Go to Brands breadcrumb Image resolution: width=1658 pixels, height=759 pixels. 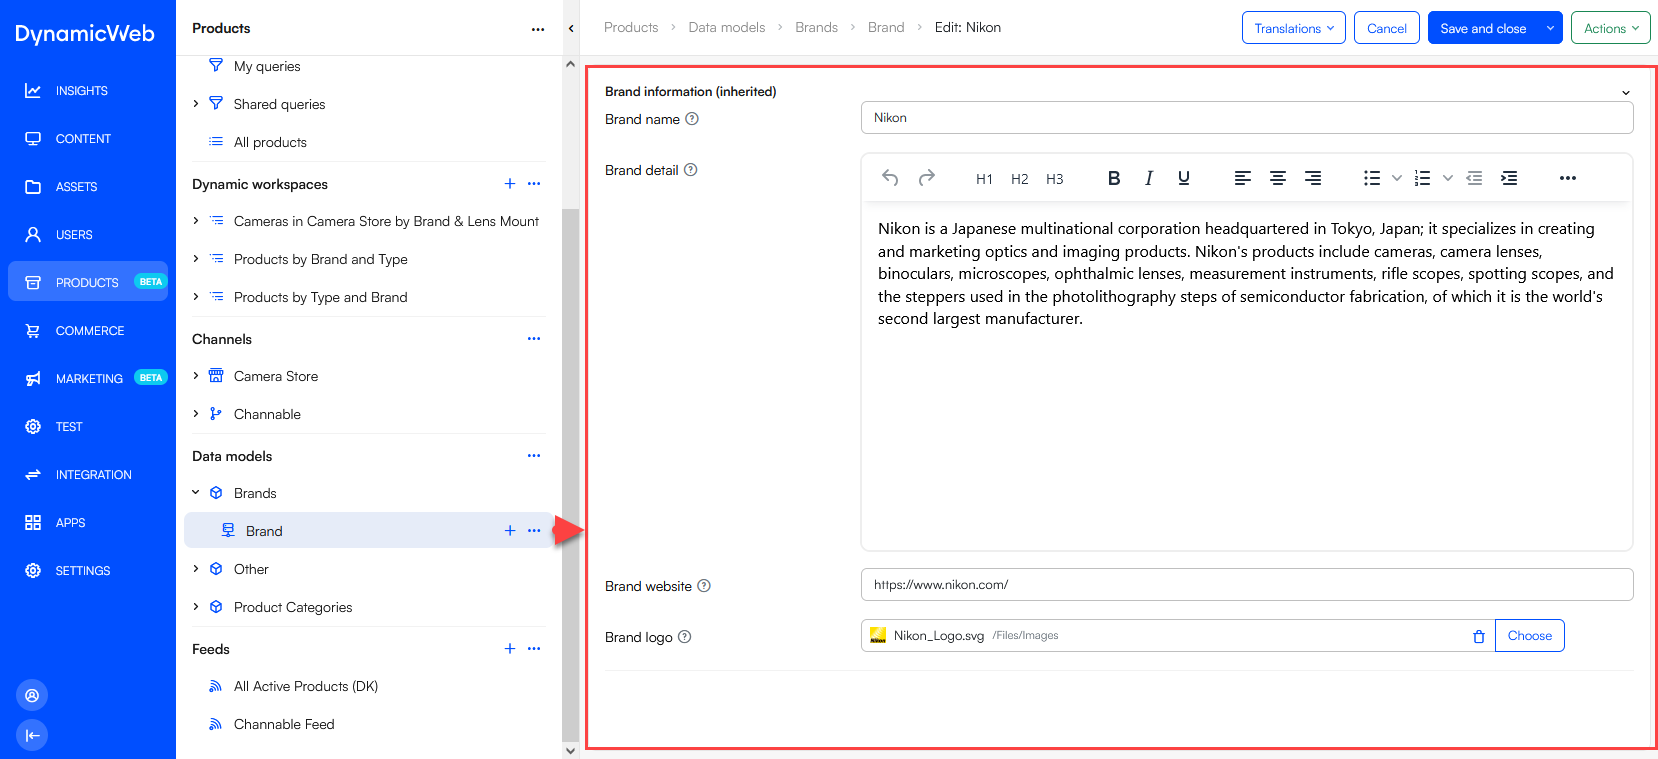pyautogui.click(x=816, y=28)
